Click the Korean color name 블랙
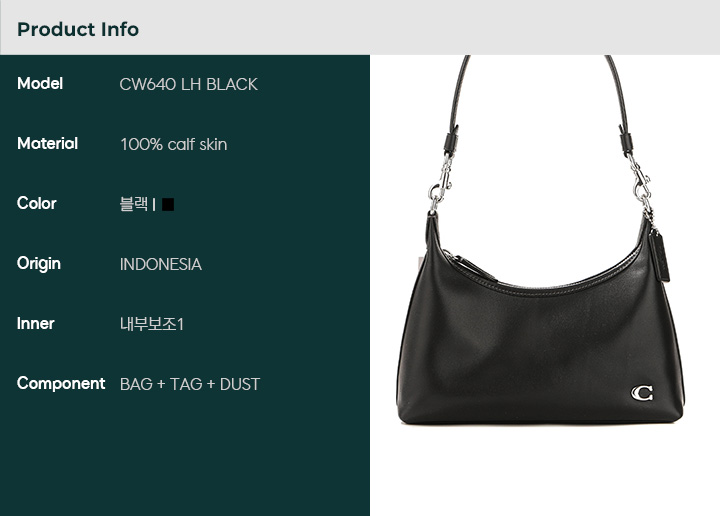 click(x=134, y=204)
